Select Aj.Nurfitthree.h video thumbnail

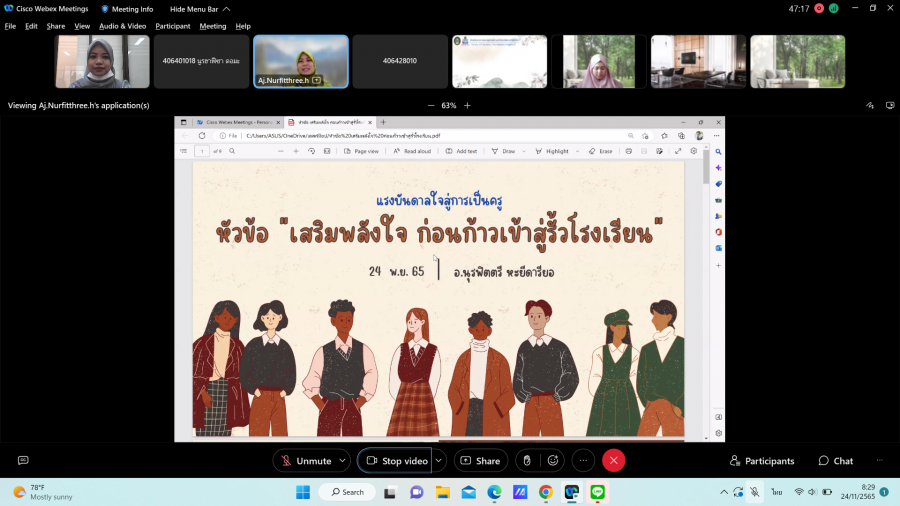point(300,61)
